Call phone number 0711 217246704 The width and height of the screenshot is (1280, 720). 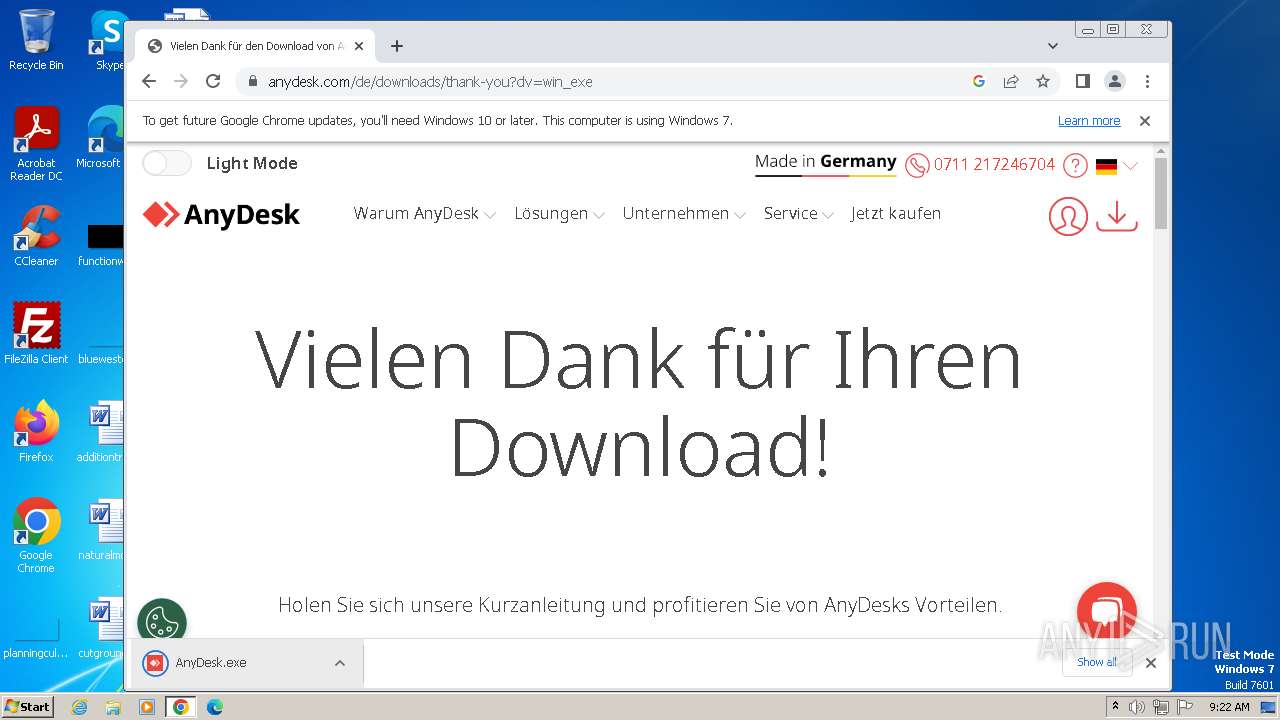(994, 165)
